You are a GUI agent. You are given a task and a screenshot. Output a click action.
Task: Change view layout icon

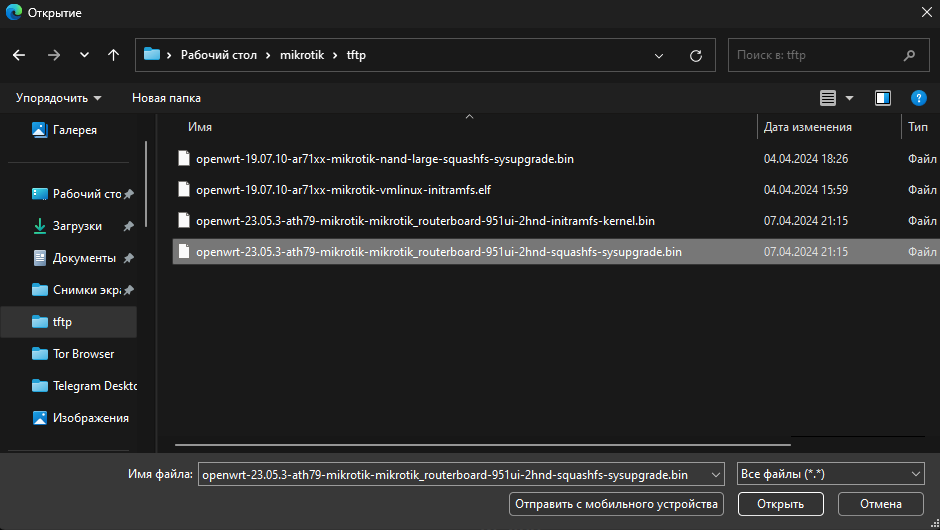(x=828, y=98)
